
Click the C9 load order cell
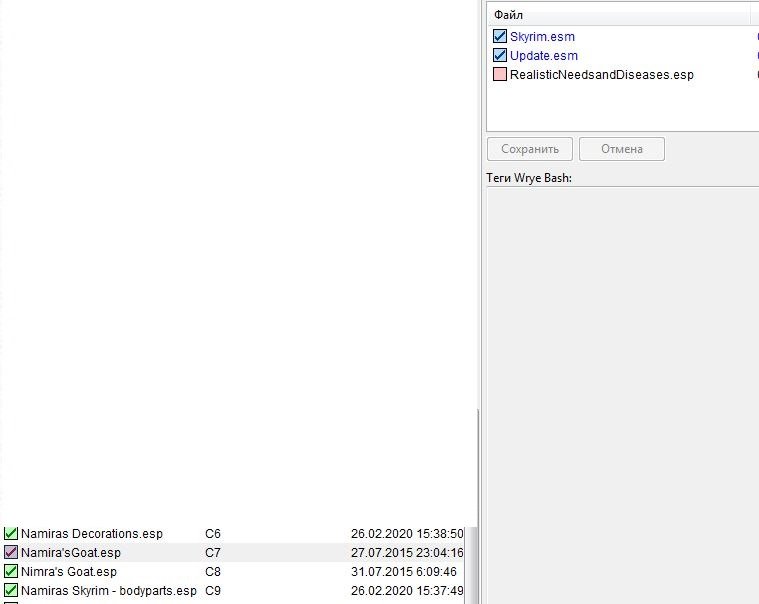(213, 591)
